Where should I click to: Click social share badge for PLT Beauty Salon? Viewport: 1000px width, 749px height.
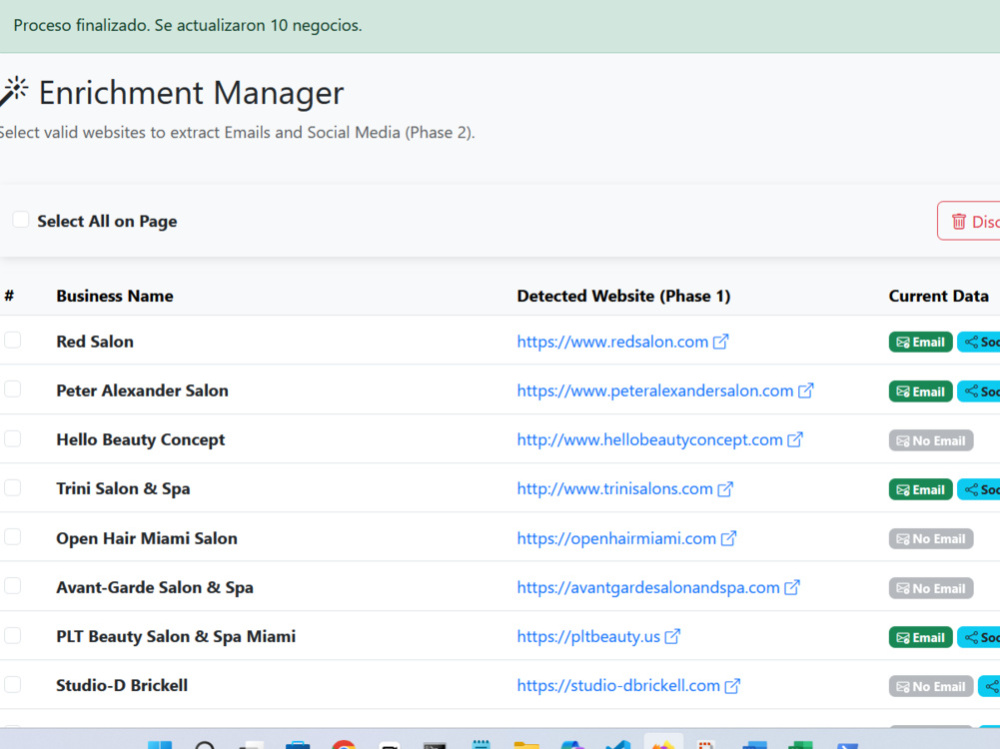coord(979,637)
